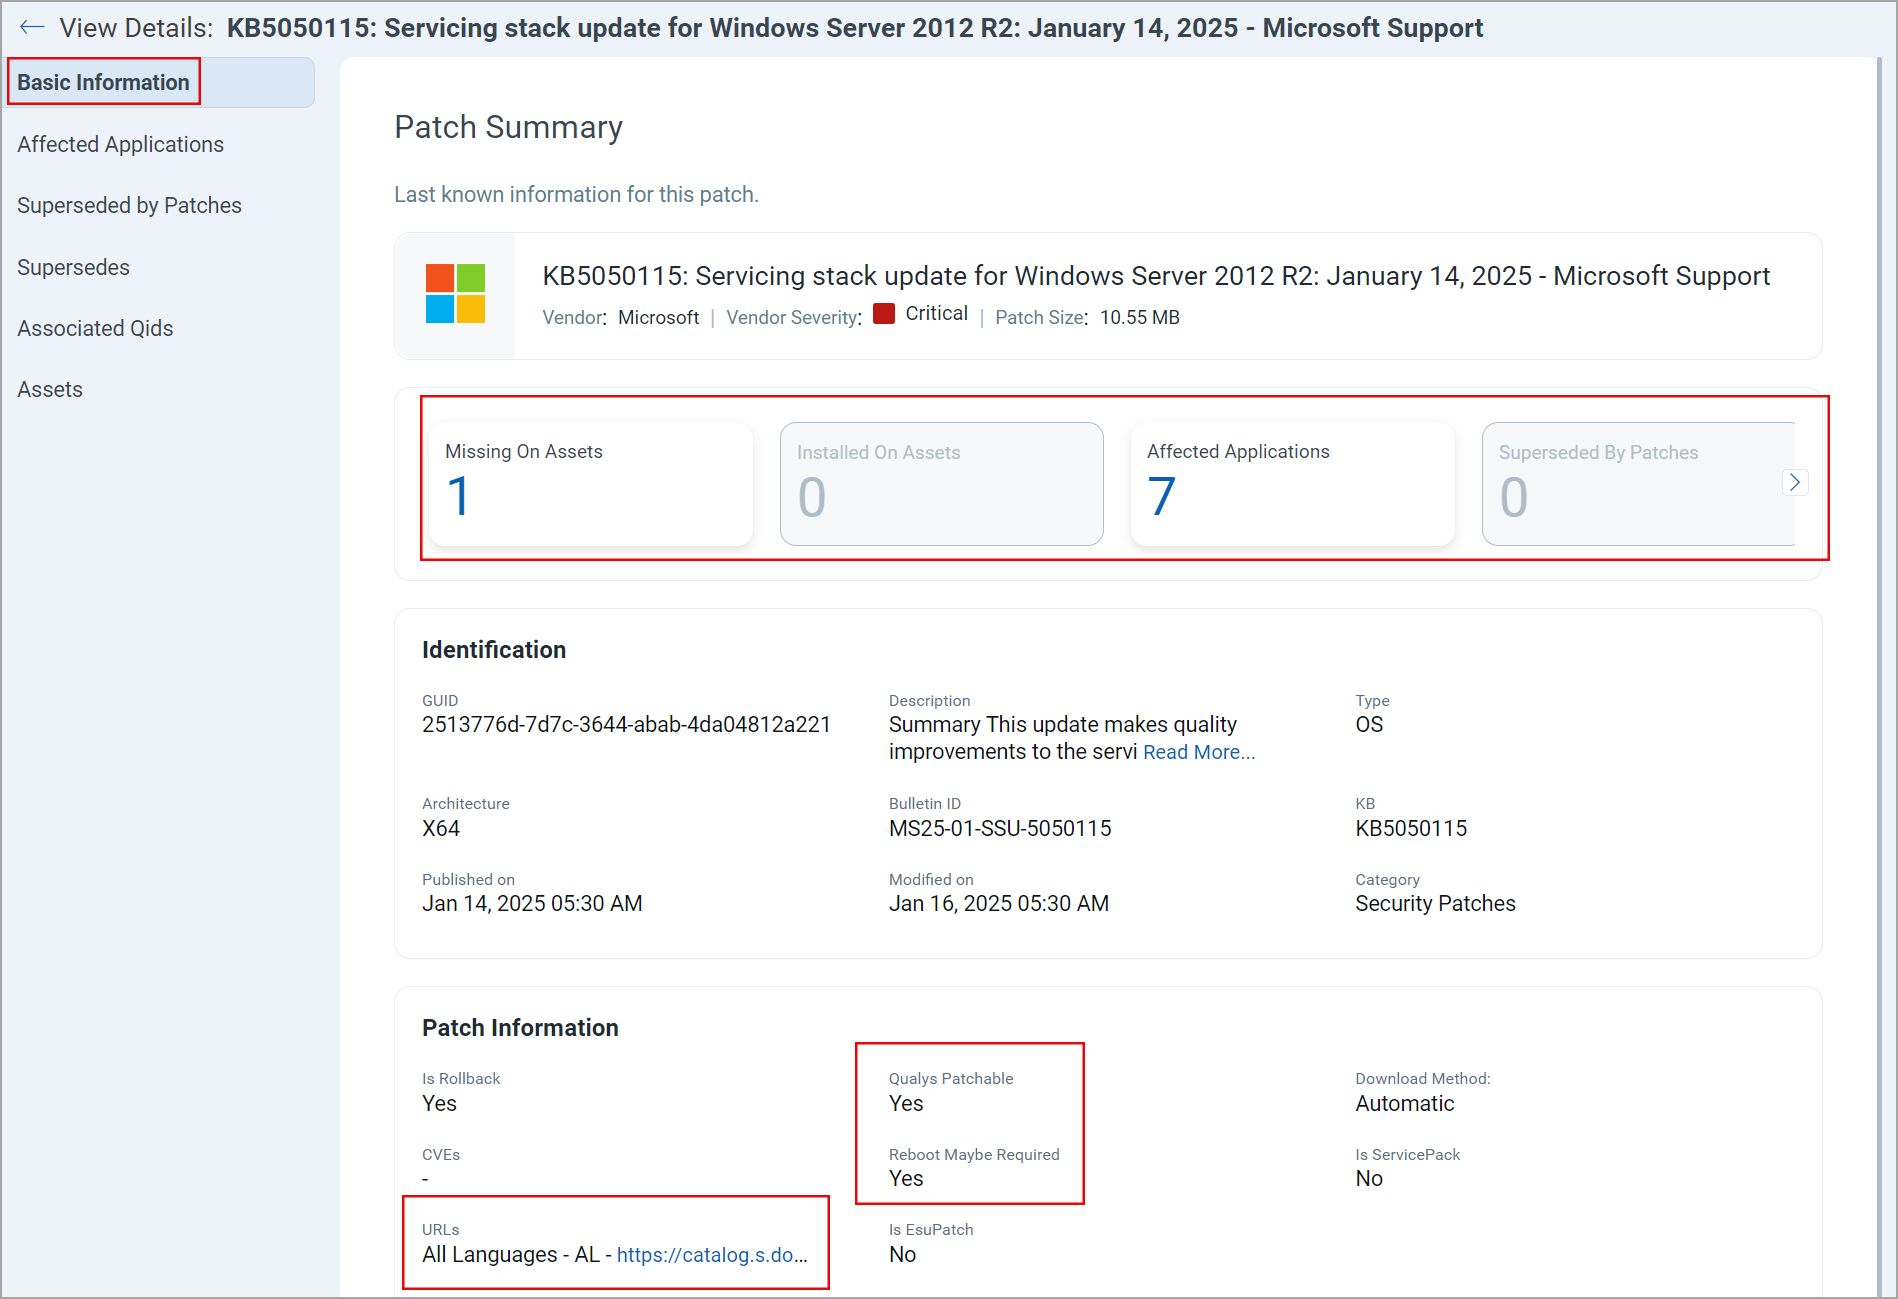Open the Affected Applications count card
Viewport: 1898px width, 1299px height.
tap(1291, 484)
